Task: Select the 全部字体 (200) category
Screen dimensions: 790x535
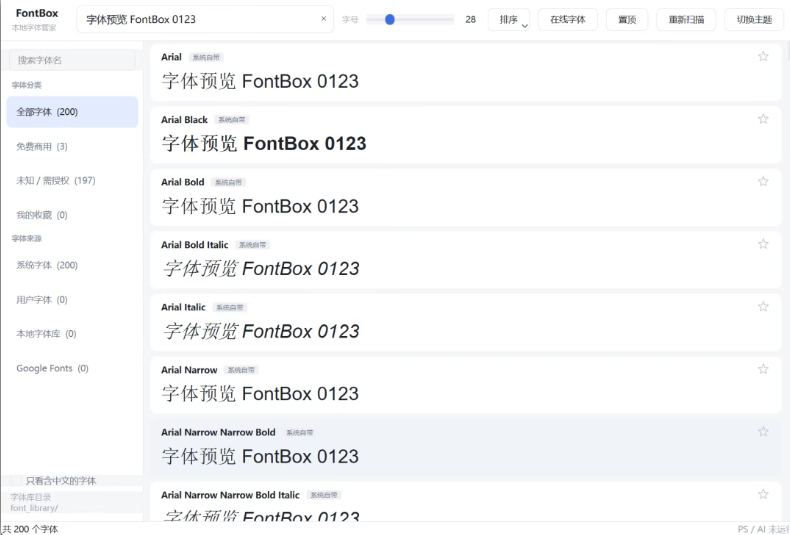Action: pyautogui.click(x=72, y=112)
